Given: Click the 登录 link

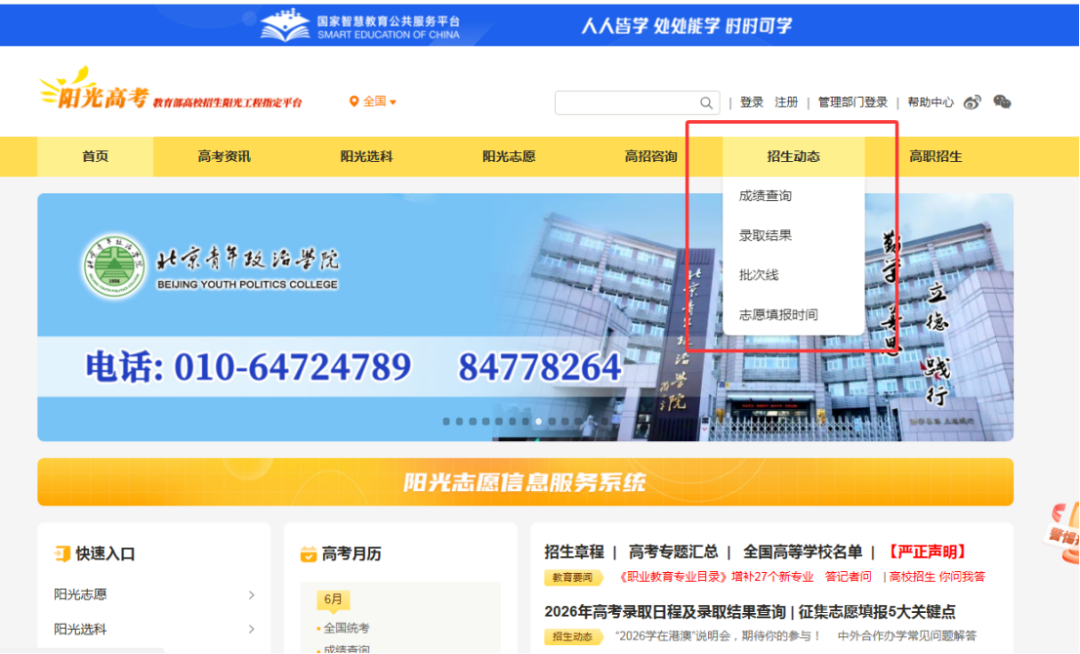Looking at the screenshot, I should click(x=751, y=102).
